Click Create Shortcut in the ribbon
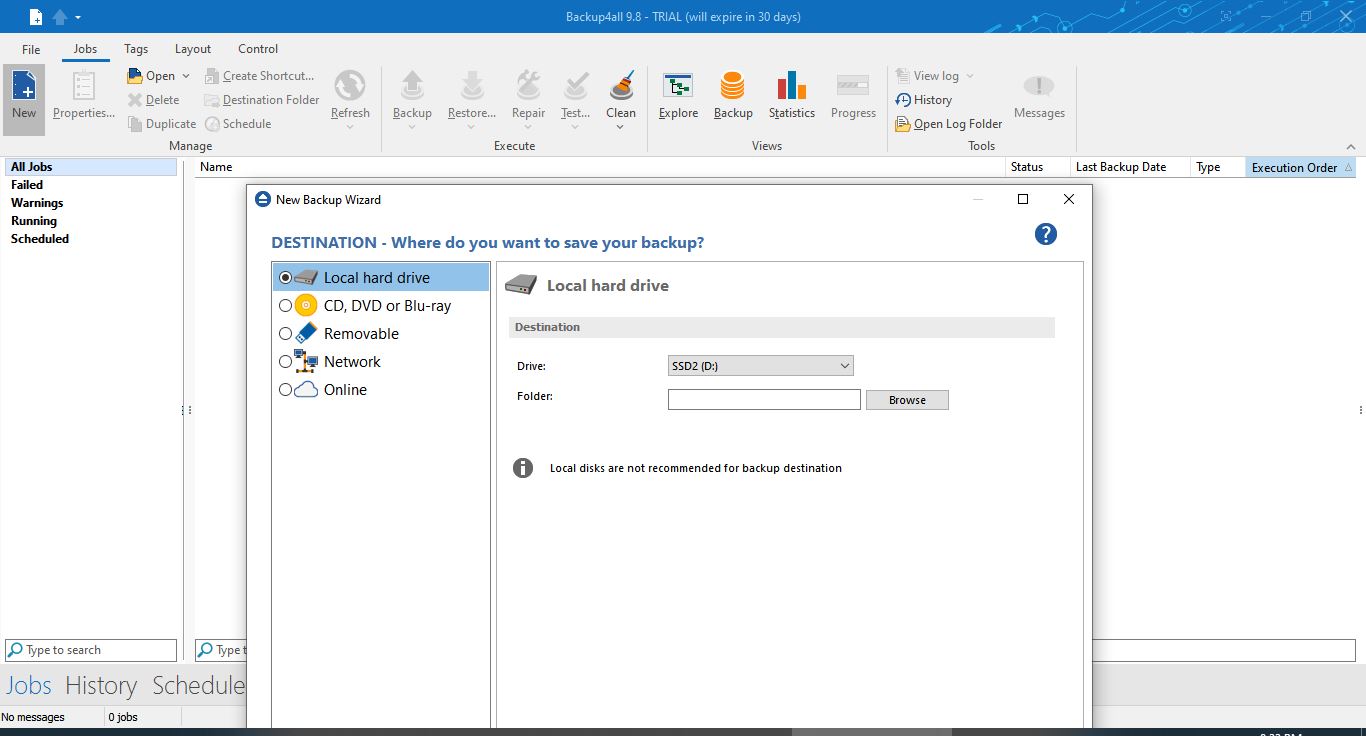Viewport: 1366px width, 736px height. pos(260,76)
